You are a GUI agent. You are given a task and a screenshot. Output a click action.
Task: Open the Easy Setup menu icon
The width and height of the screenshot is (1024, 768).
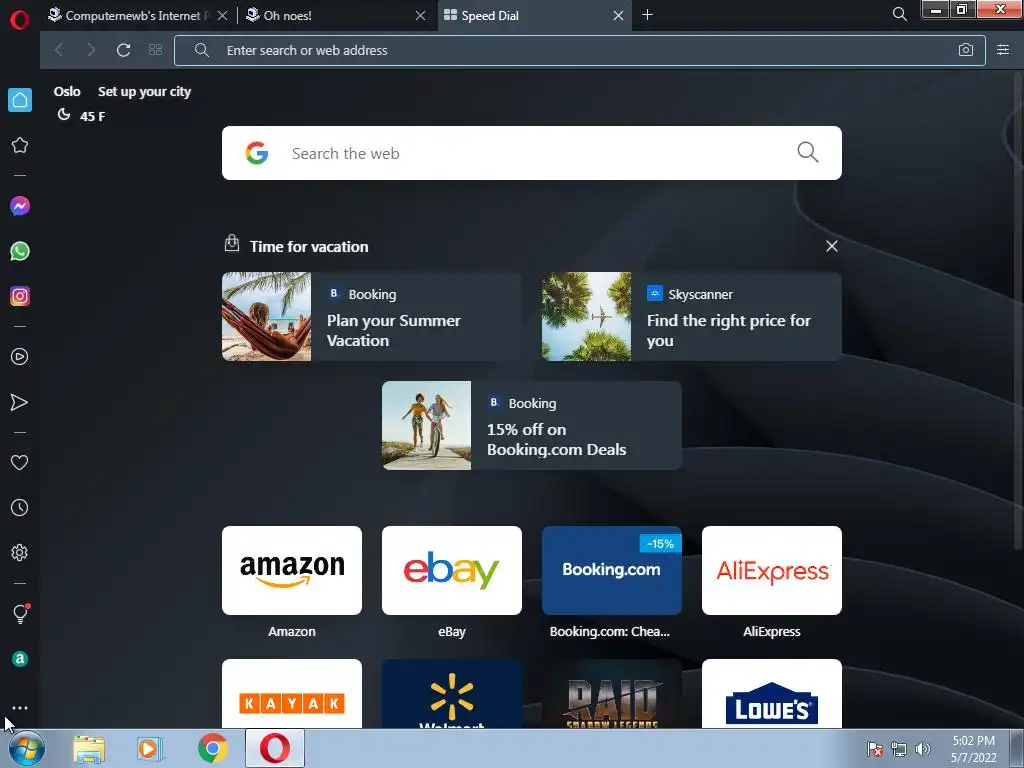click(1003, 50)
